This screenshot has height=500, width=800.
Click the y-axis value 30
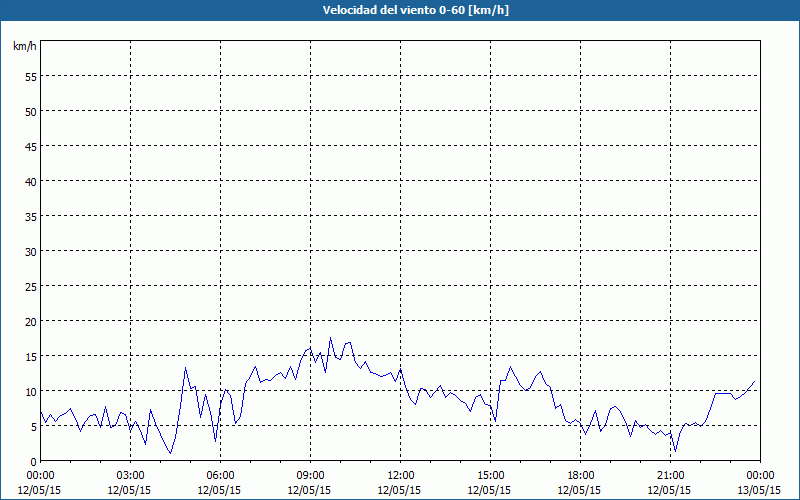pos(31,252)
